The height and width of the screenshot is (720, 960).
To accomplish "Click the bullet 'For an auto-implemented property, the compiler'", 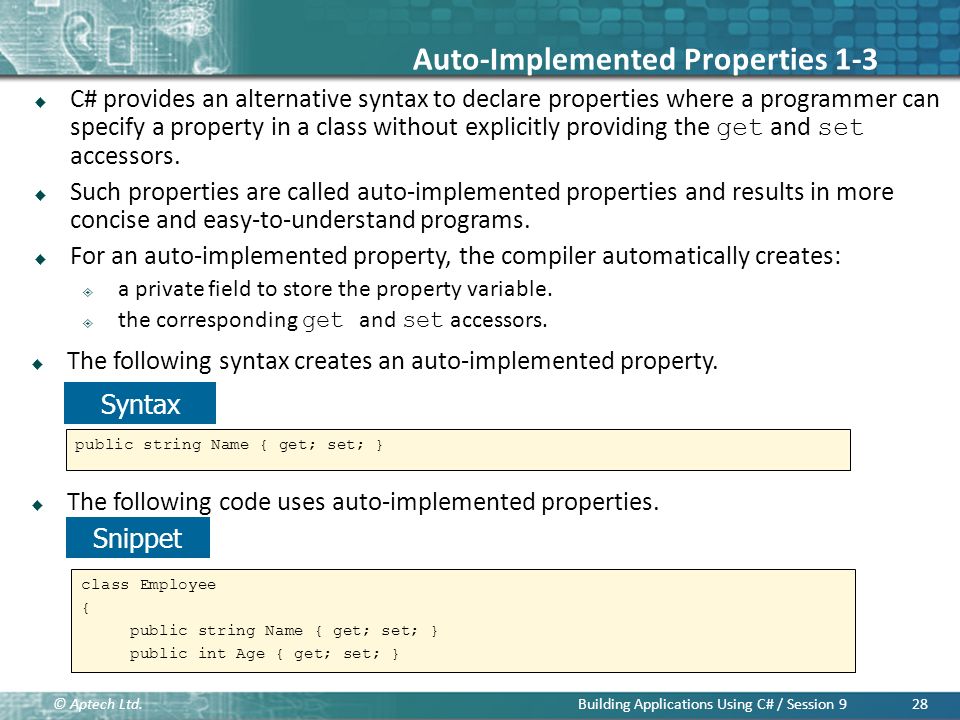I will click(x=456, y=256).
